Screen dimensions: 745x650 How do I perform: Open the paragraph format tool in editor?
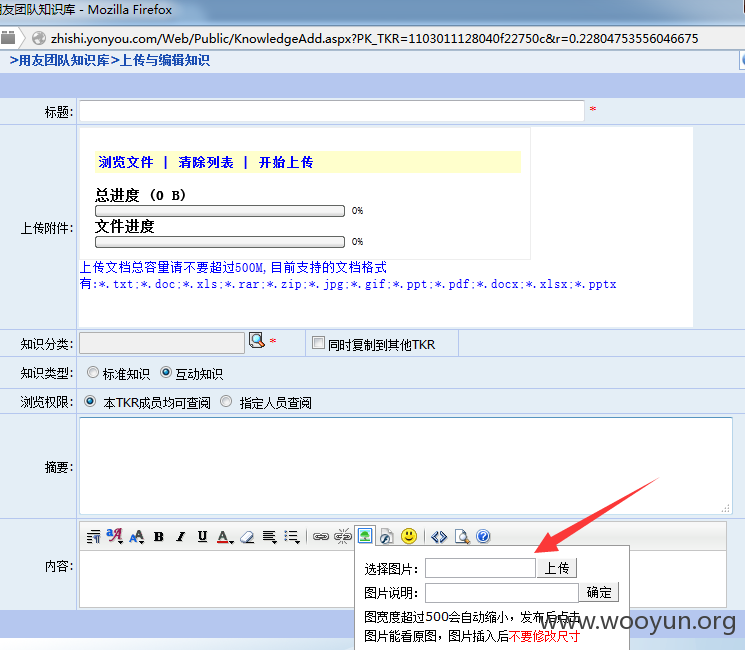click(x=93, y=536)
